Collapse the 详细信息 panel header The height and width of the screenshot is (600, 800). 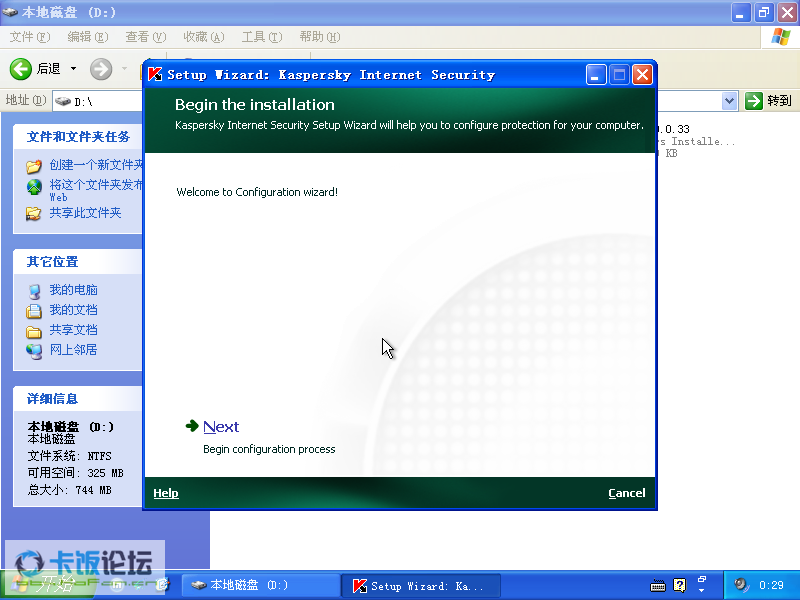coord(78,398)
